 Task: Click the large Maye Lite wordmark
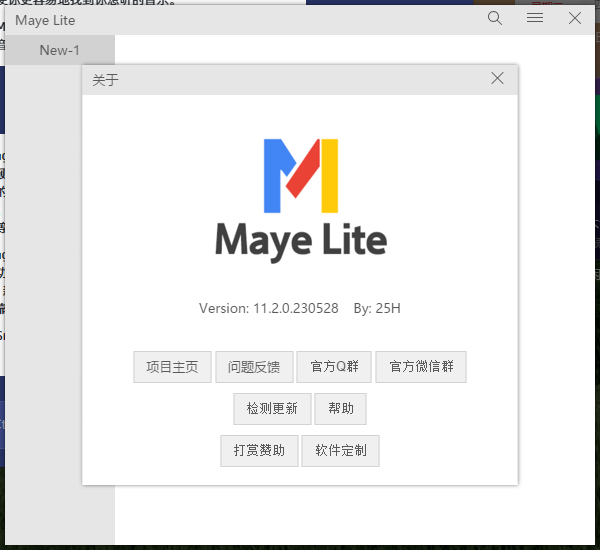click(x=301, y=241)
